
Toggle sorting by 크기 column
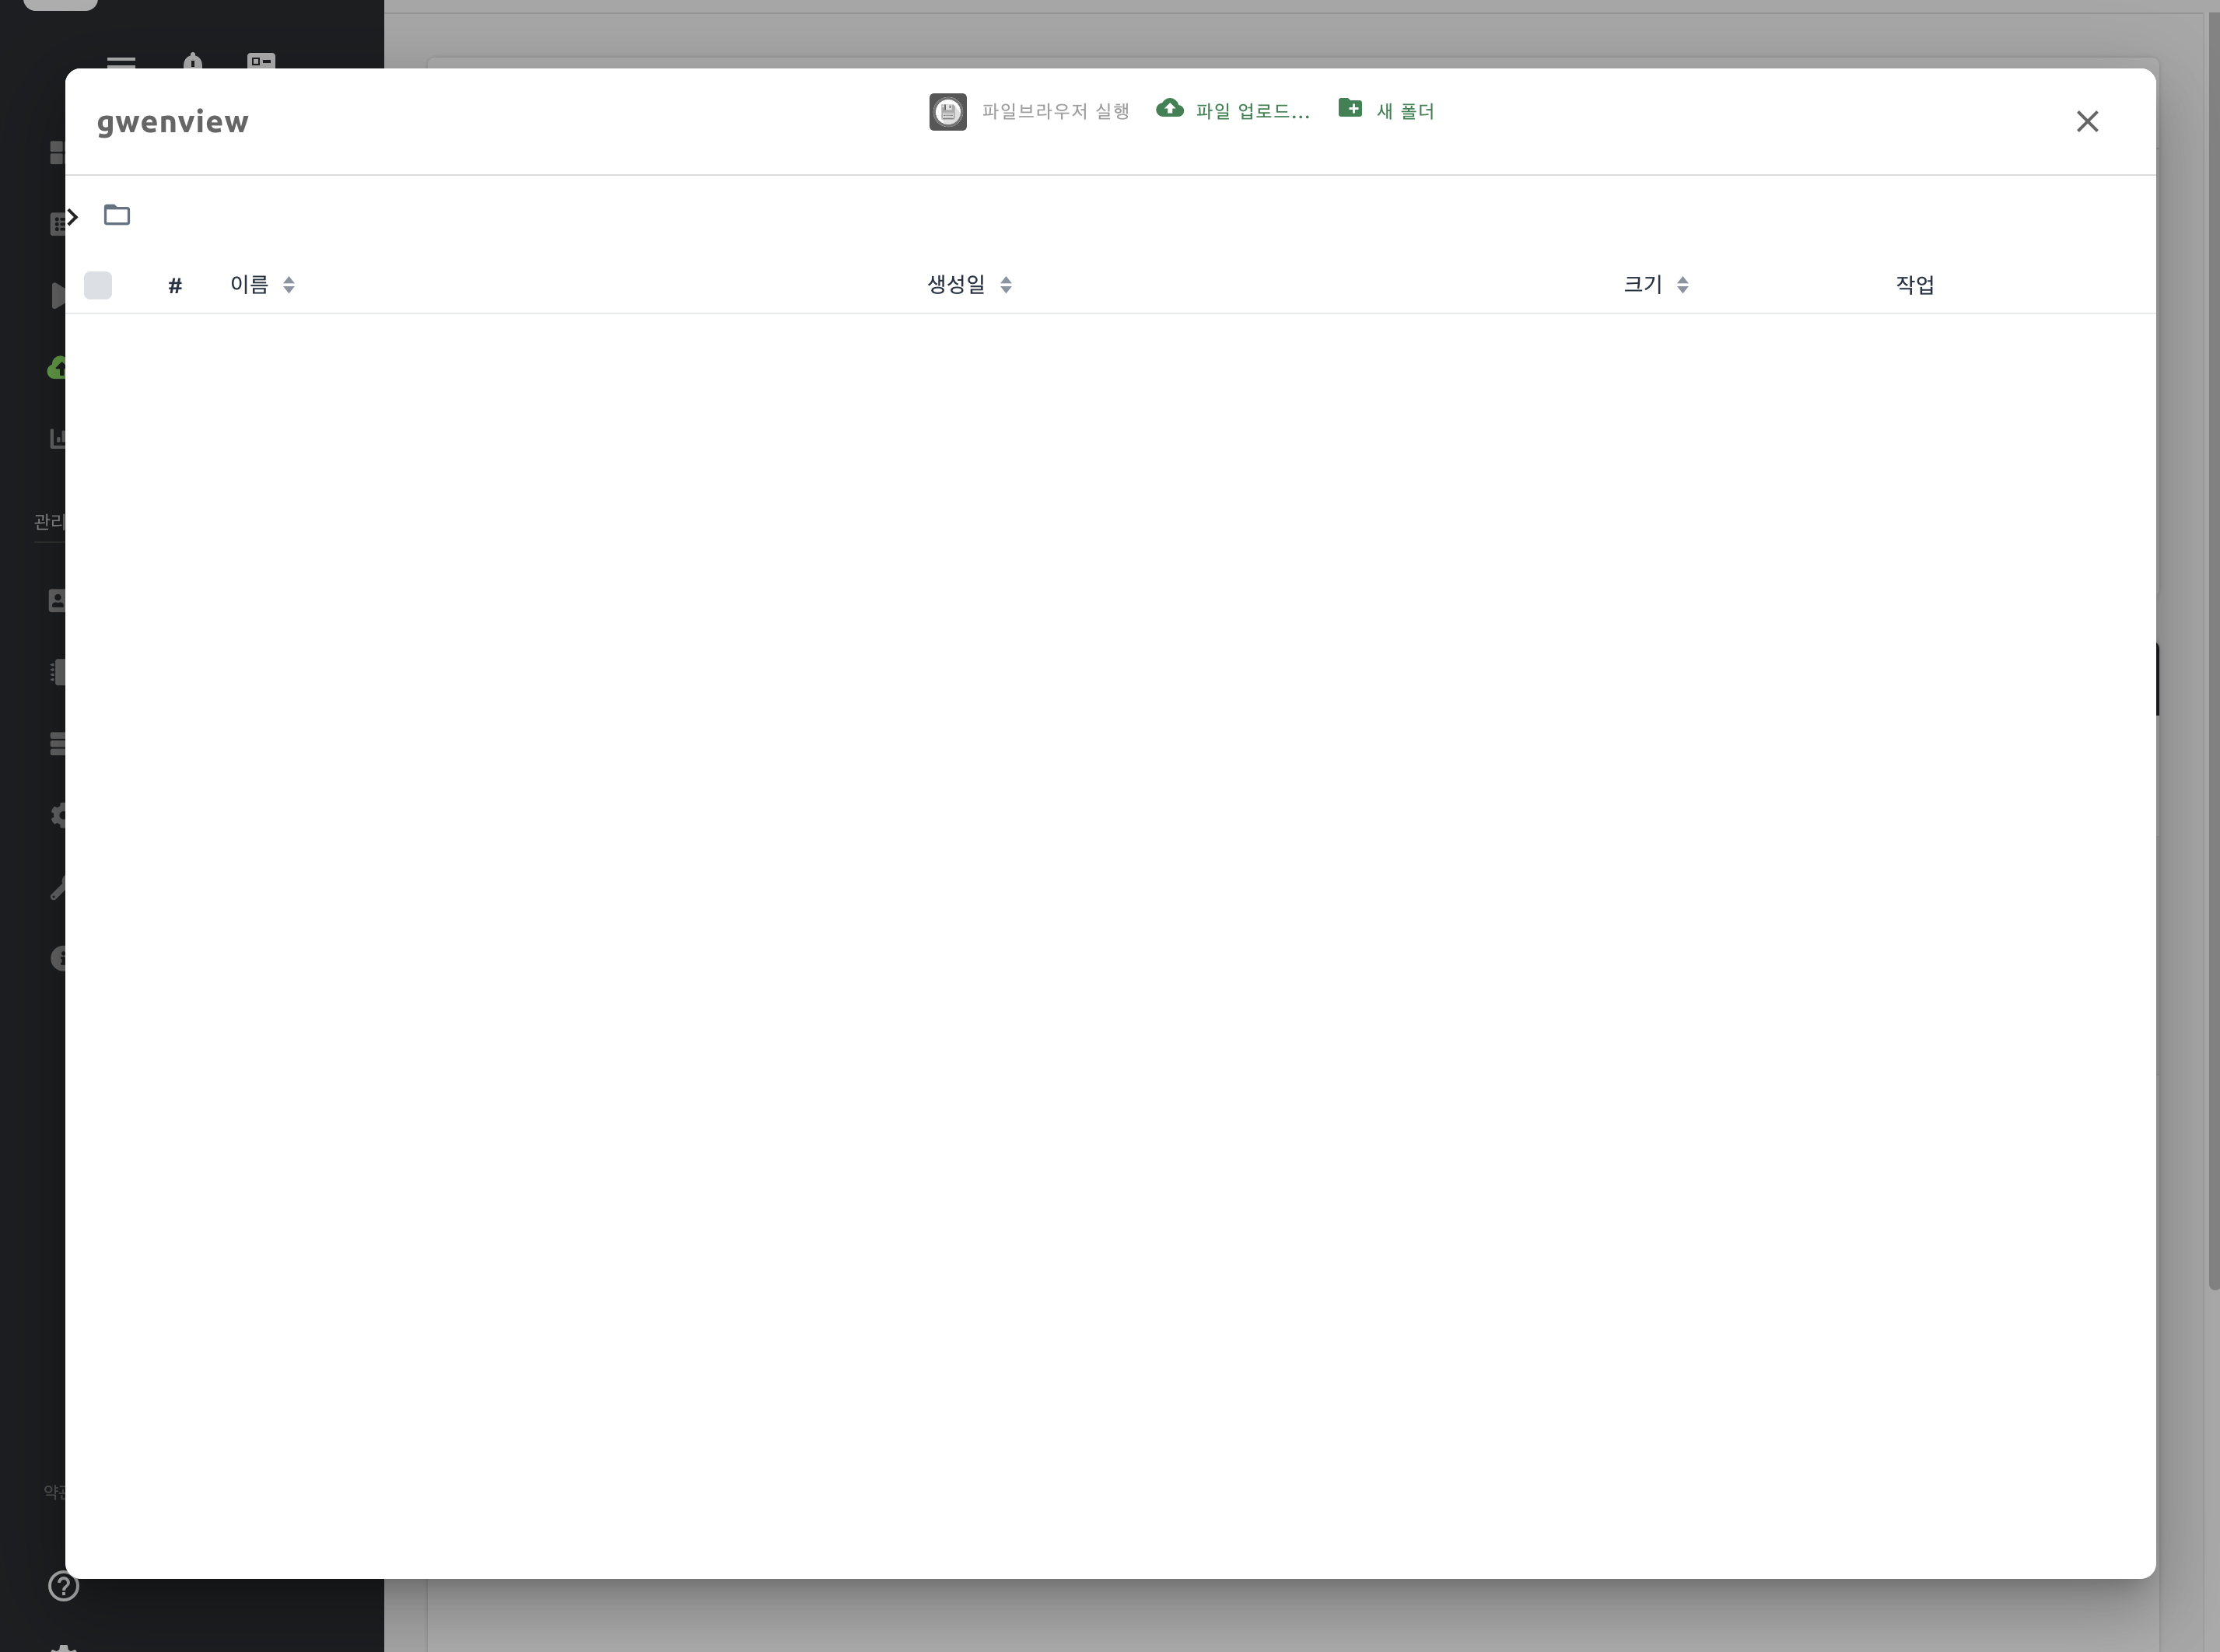click(1683, 284)
